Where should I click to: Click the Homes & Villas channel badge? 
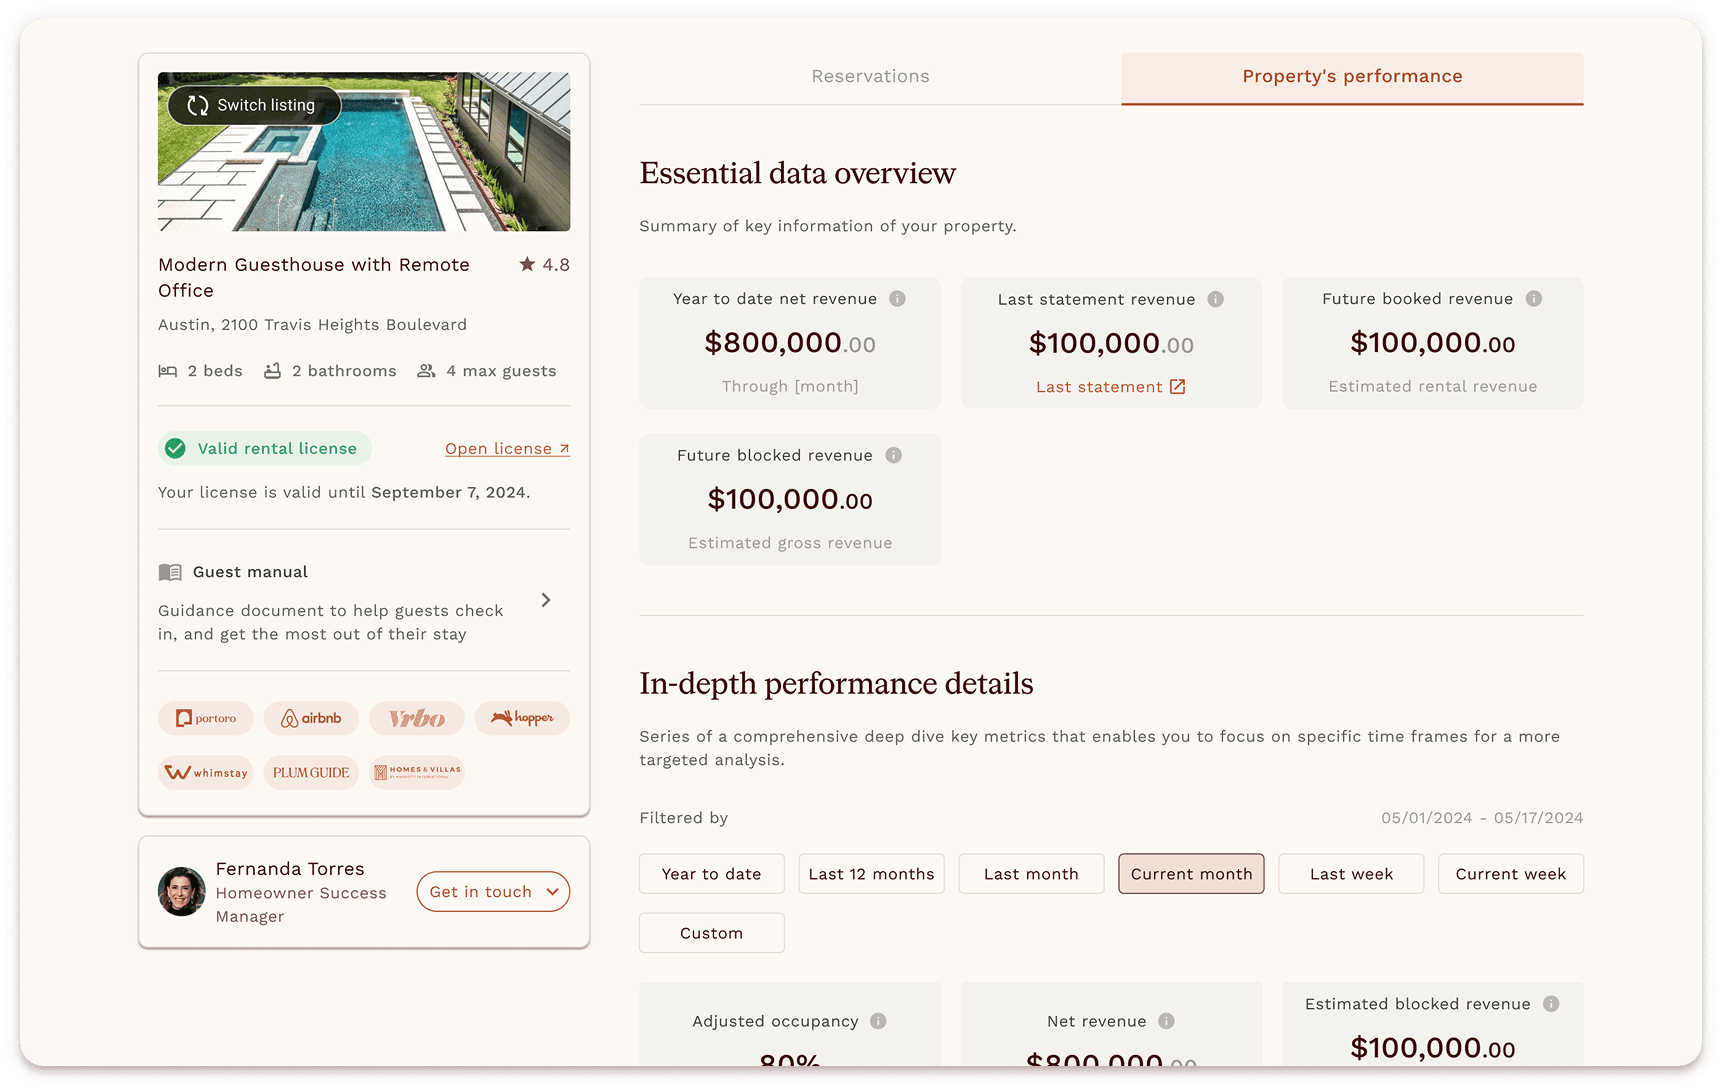tap(417, 772)
